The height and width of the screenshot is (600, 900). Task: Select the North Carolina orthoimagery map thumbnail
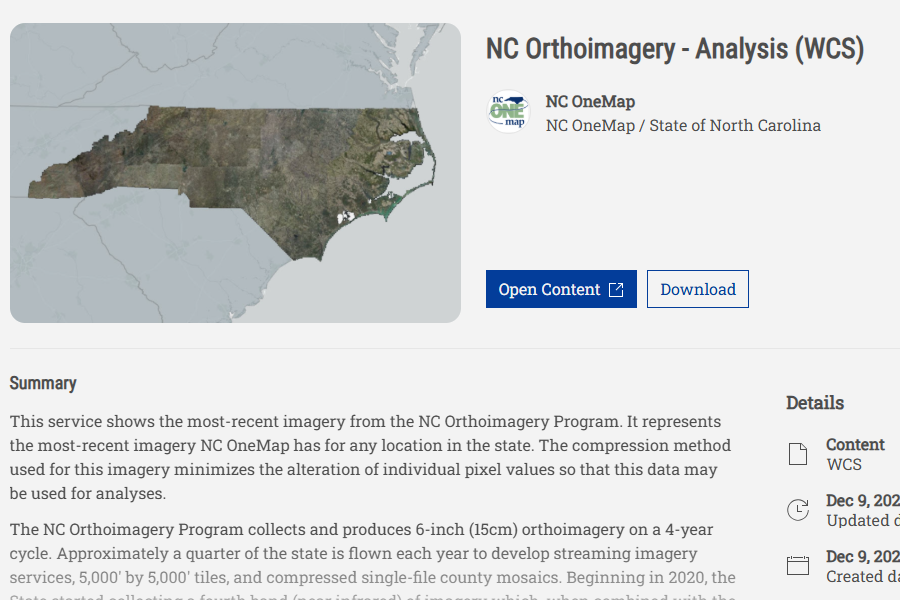[x=235, y=173]
